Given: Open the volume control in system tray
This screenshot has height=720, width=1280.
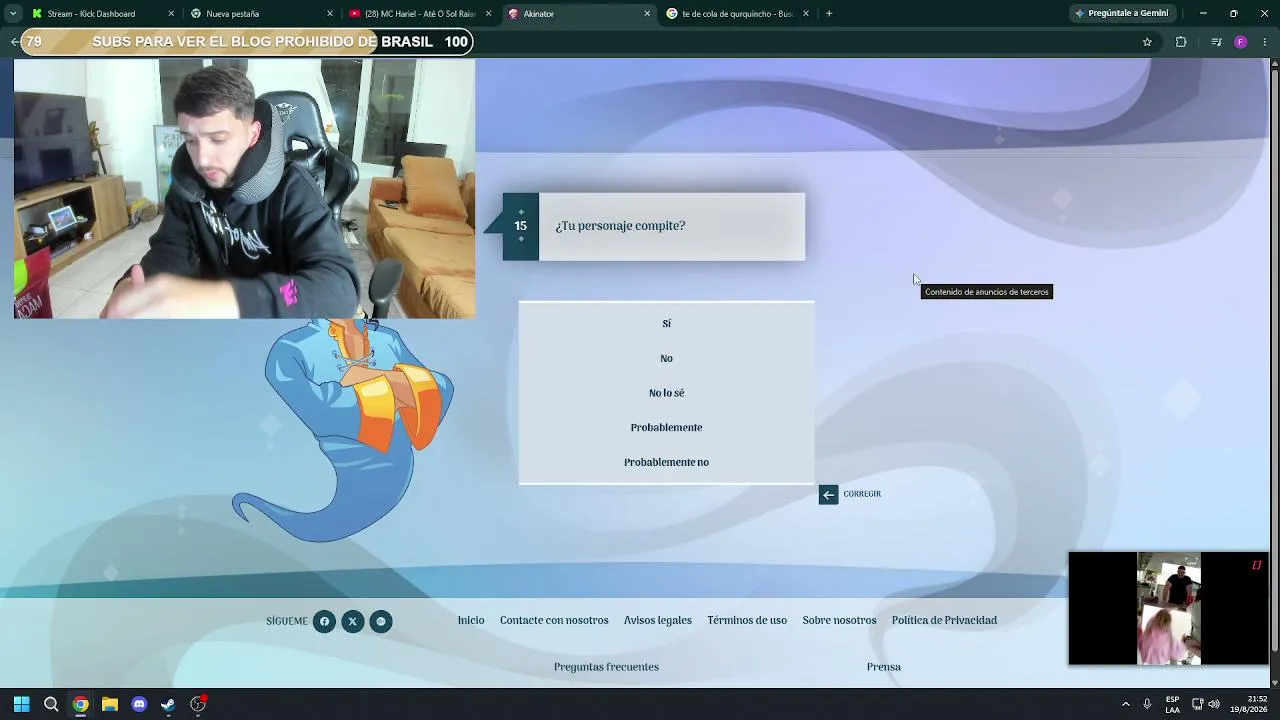Looking at the screenshot, I should pyautogui.click(x=1214, y=704).
